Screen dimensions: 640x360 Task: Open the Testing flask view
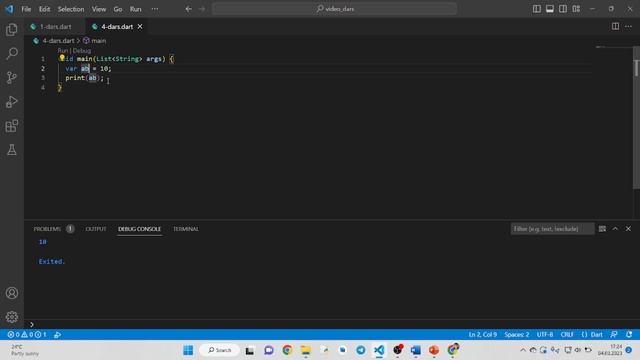[x=12, y=150]
